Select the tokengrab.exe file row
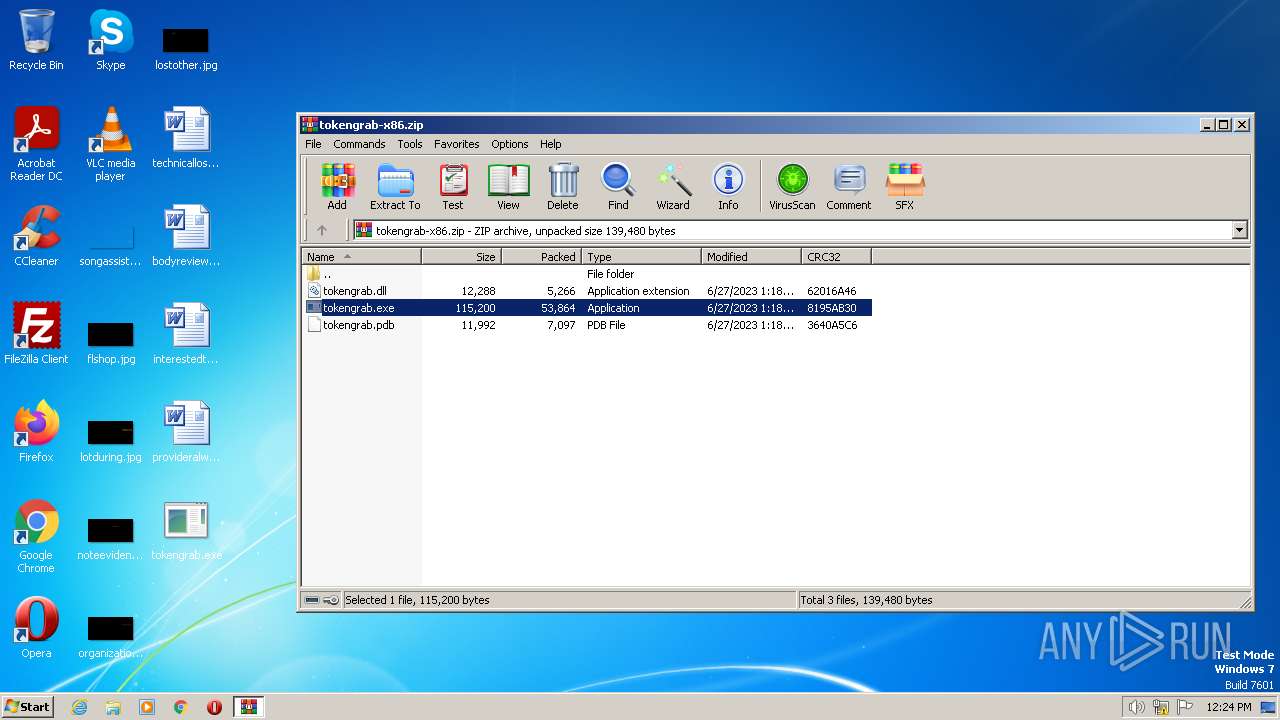Screen dimensions: 1280x720 [x=587, y=308]
